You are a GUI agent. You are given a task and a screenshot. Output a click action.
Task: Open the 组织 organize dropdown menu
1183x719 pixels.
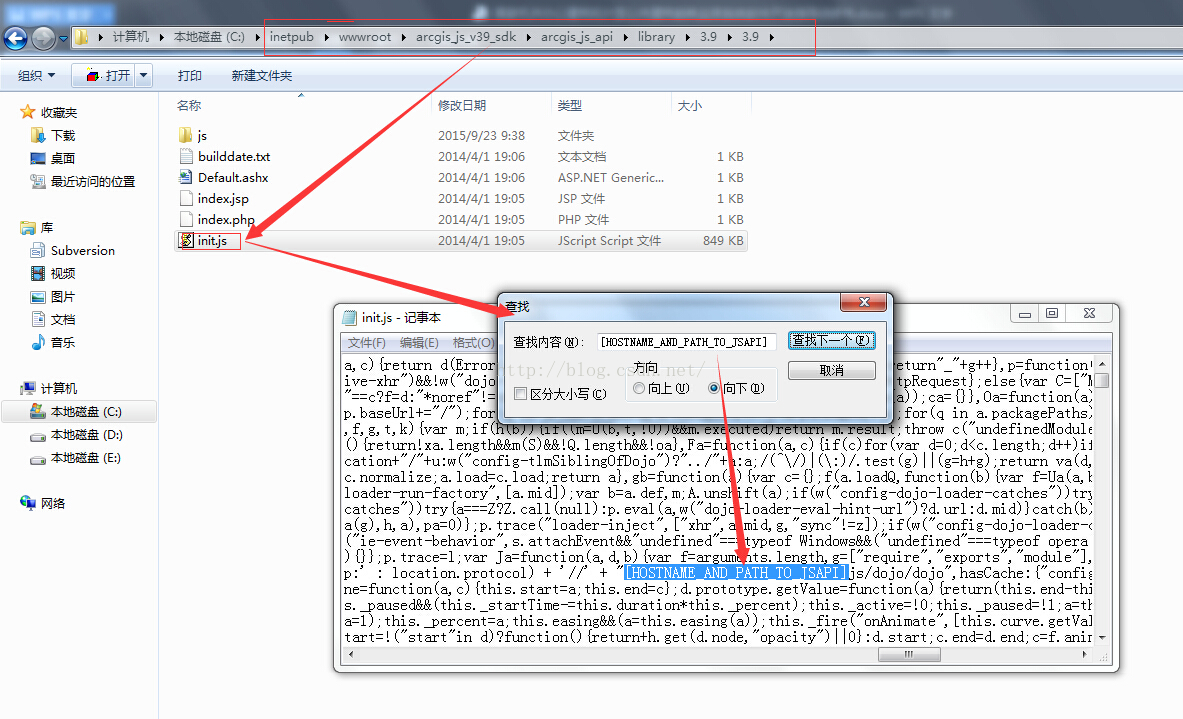(36, 75)
